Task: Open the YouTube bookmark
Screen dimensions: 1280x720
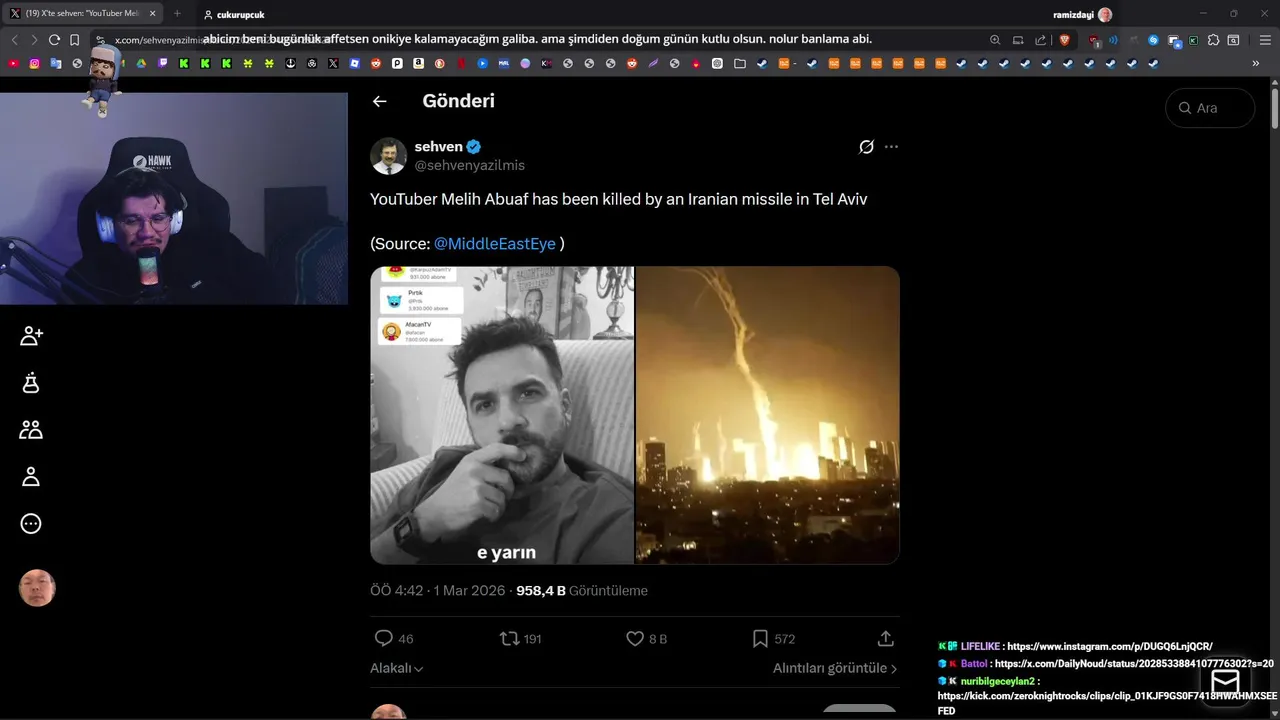Action: pyautogui.click(x=13, y=63)
